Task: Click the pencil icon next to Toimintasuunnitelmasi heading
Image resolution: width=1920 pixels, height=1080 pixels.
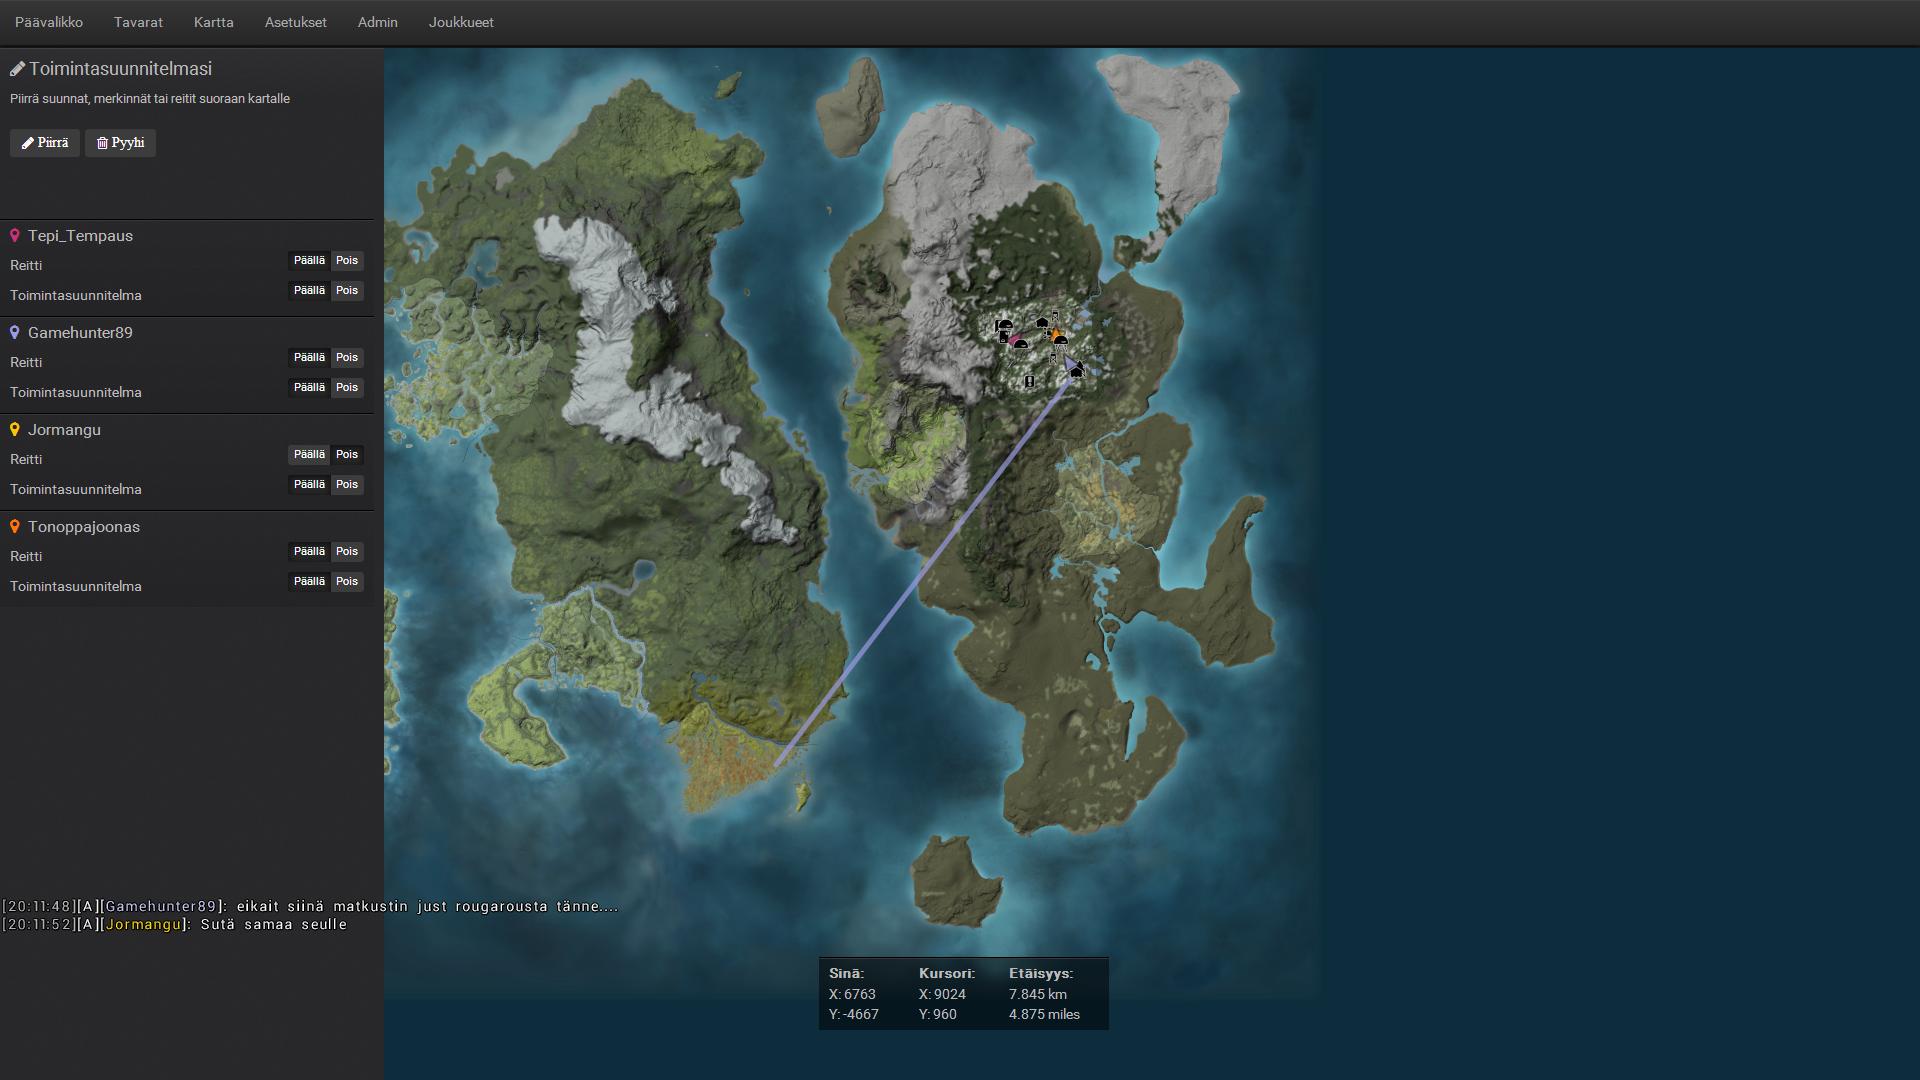Action: pyautogui.click(x=17, y=68)
